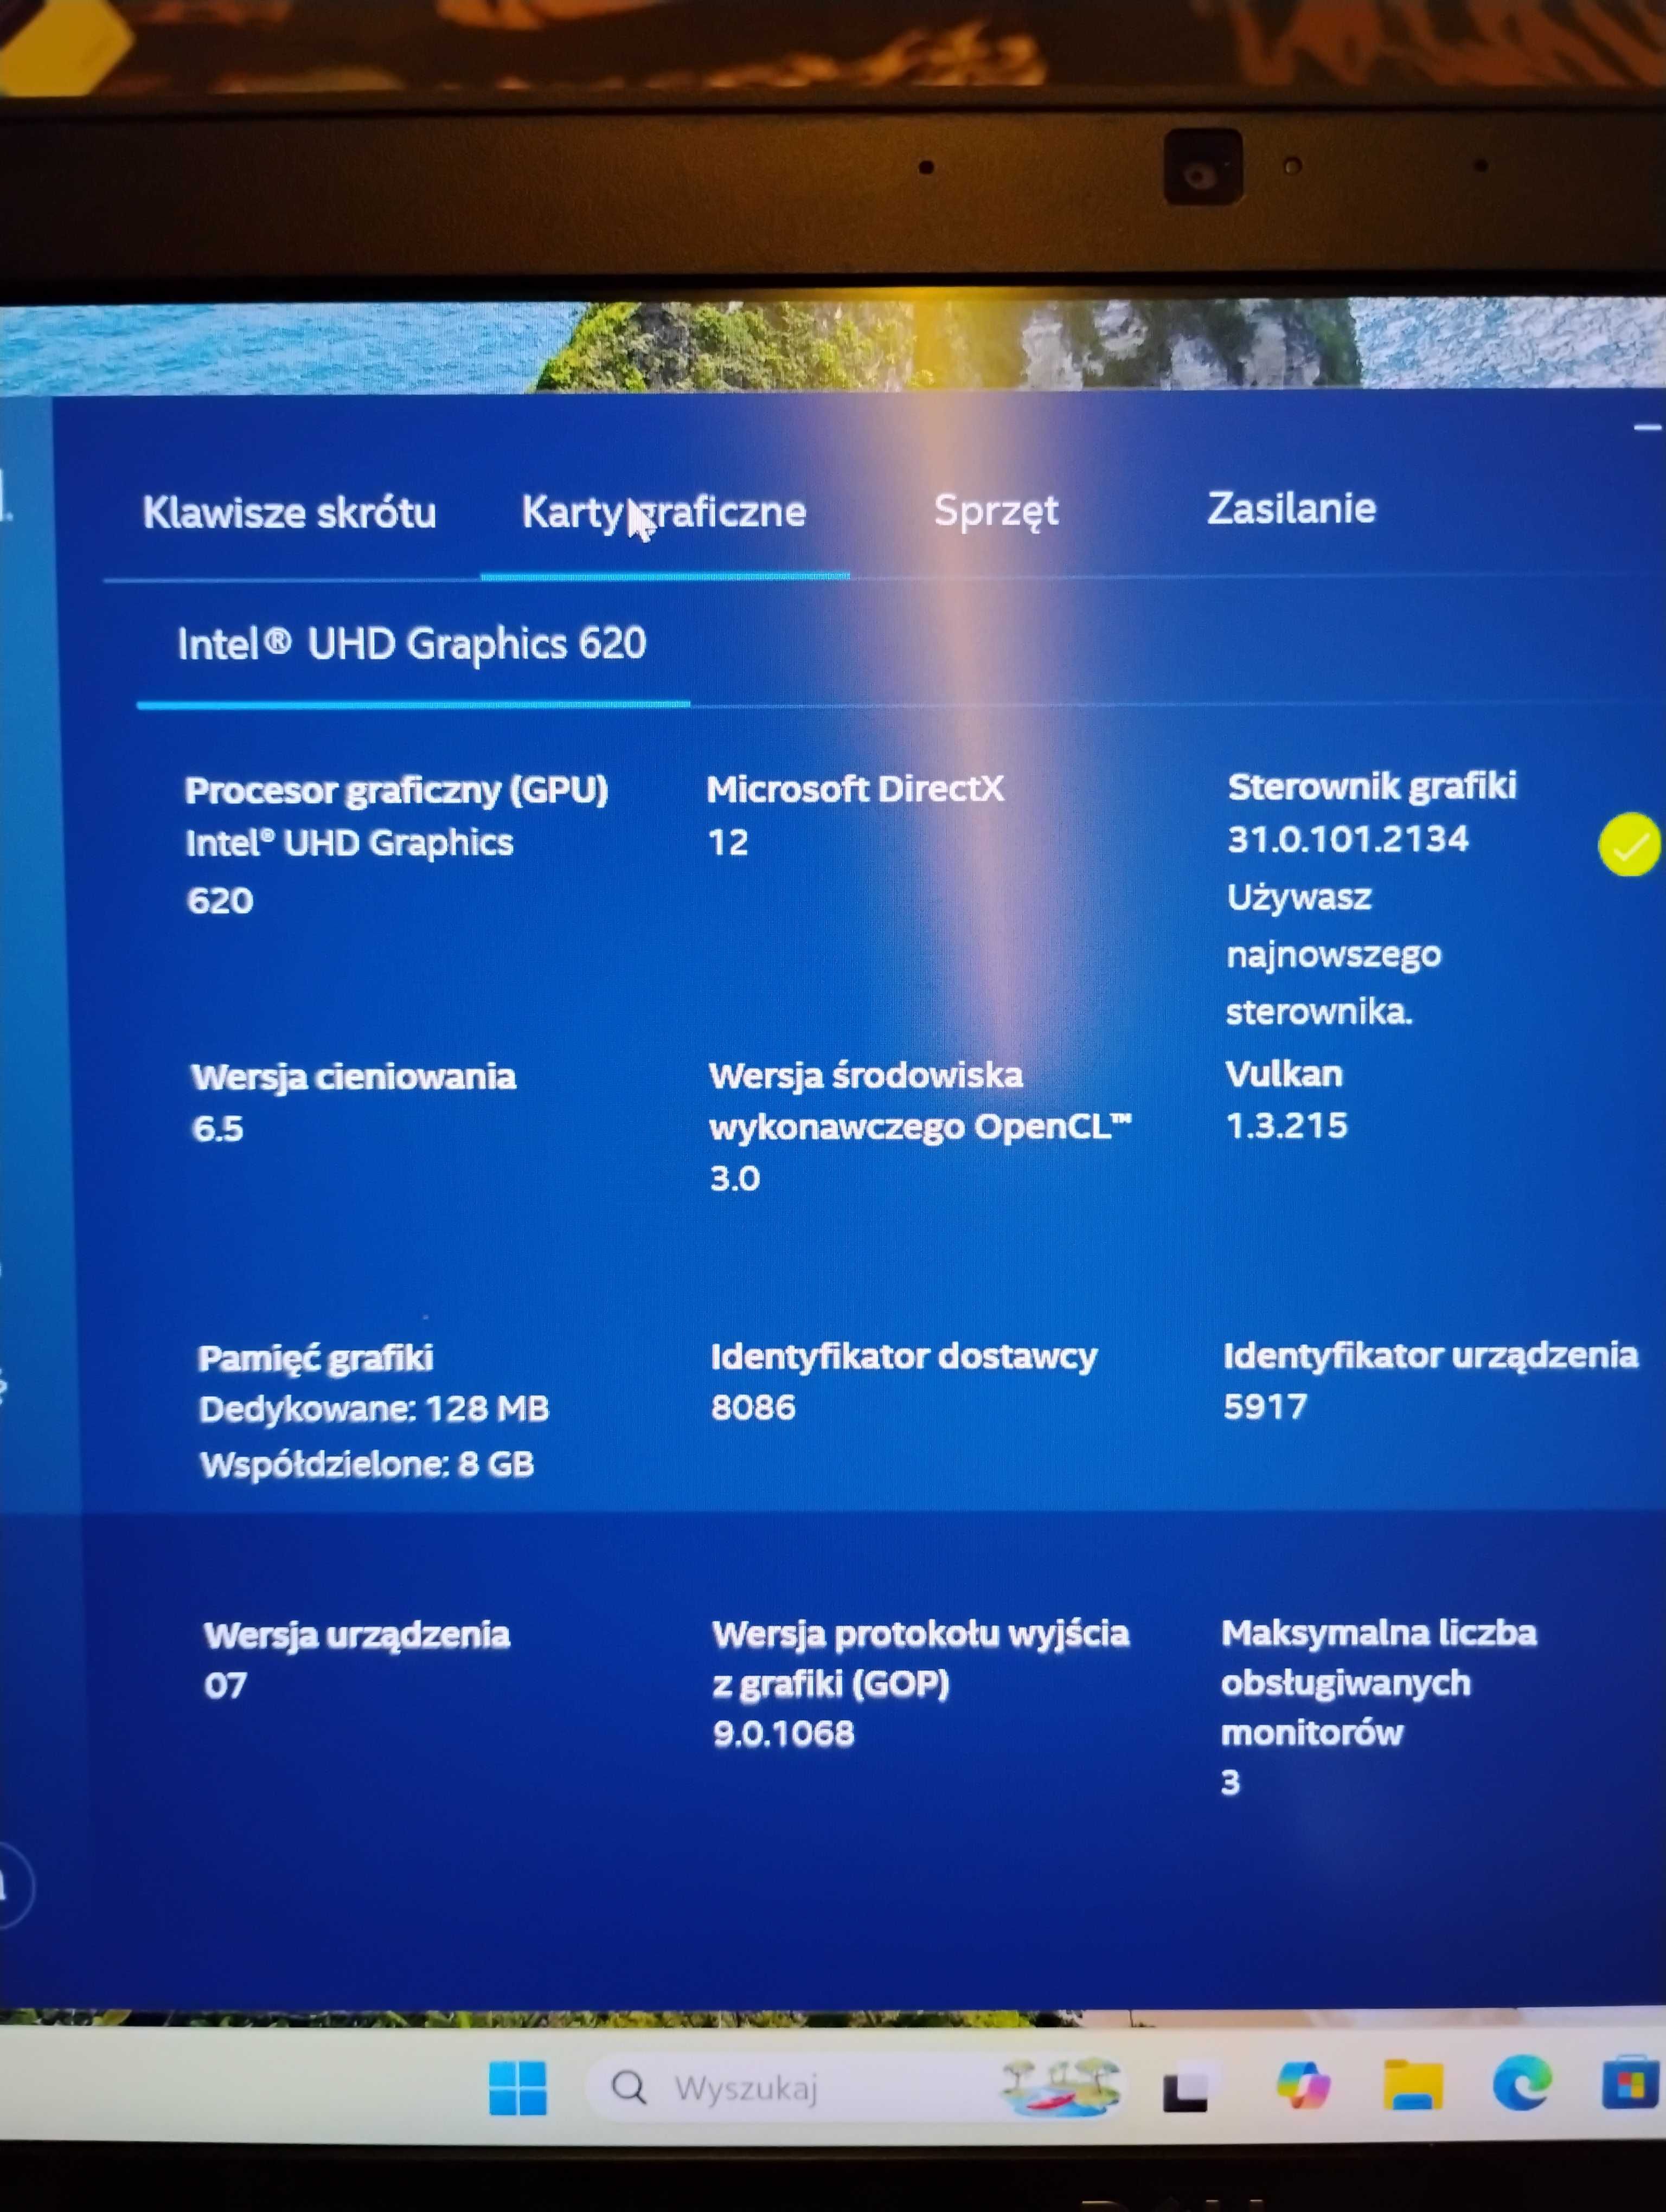1666x2212 pixels.
Task: Open File Explorer from the taskbar
Action: (x=1412, y=2085)
